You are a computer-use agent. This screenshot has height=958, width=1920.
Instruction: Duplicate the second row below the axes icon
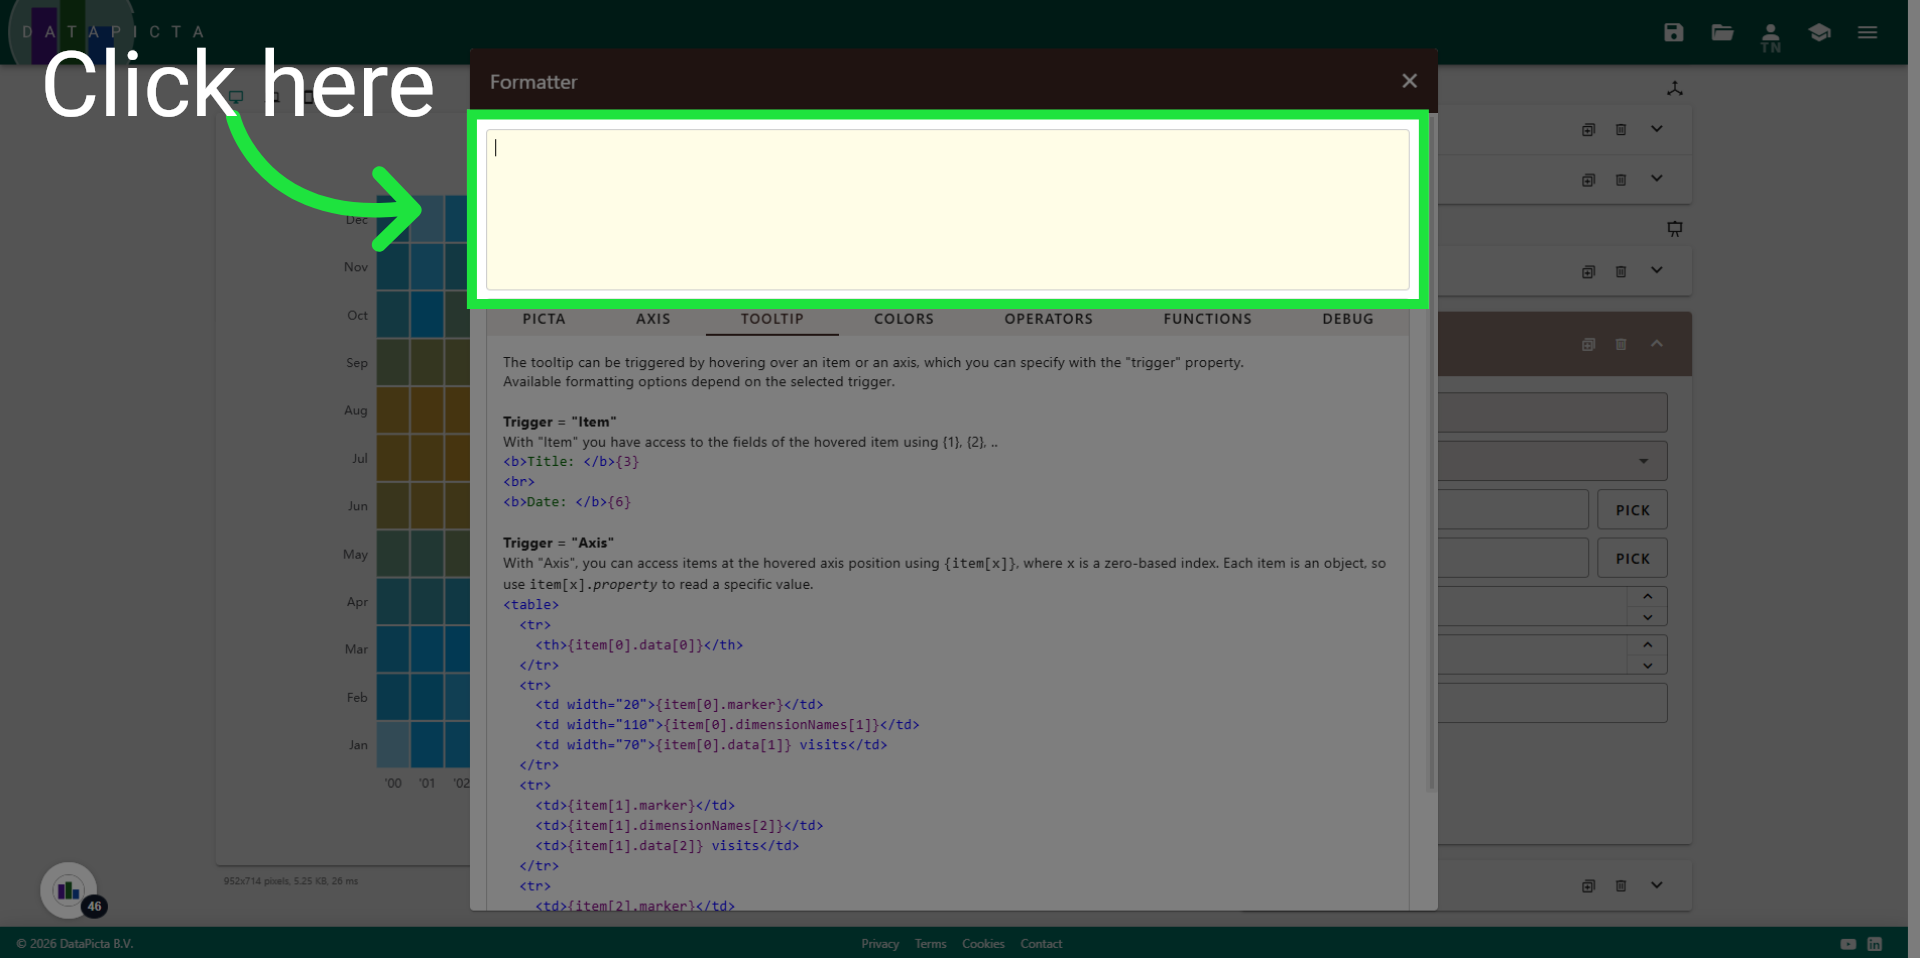tap(1588, 180)
